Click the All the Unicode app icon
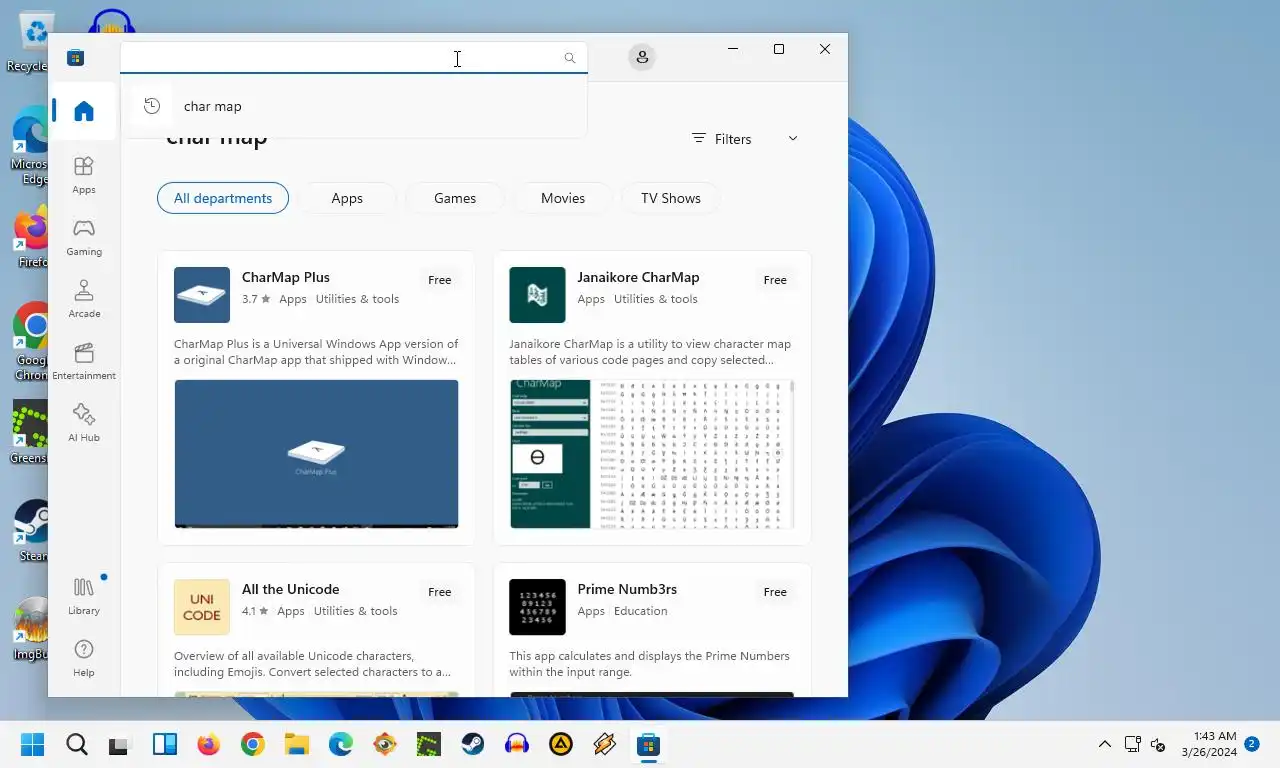The width and height of the screenshot is (1280, 768). (202, 607)
